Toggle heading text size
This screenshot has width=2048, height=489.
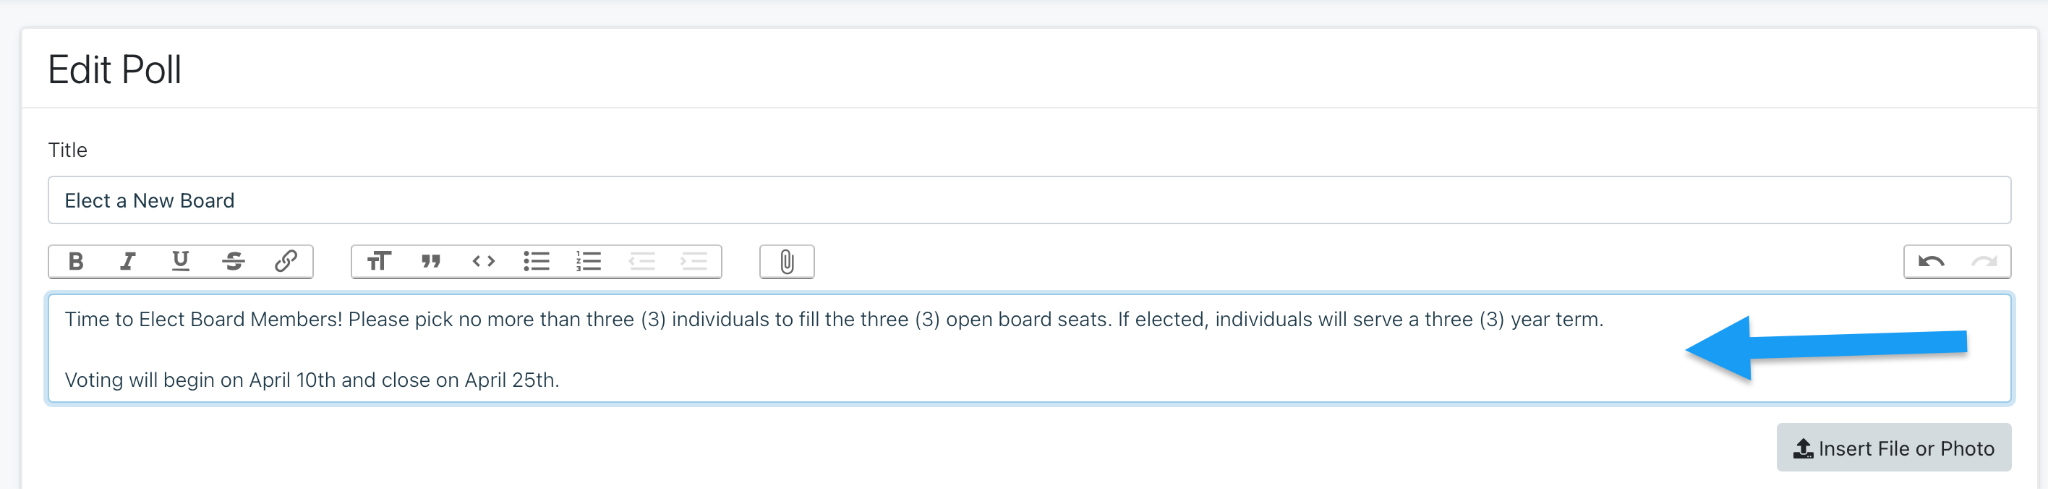[x=378, y=261]
